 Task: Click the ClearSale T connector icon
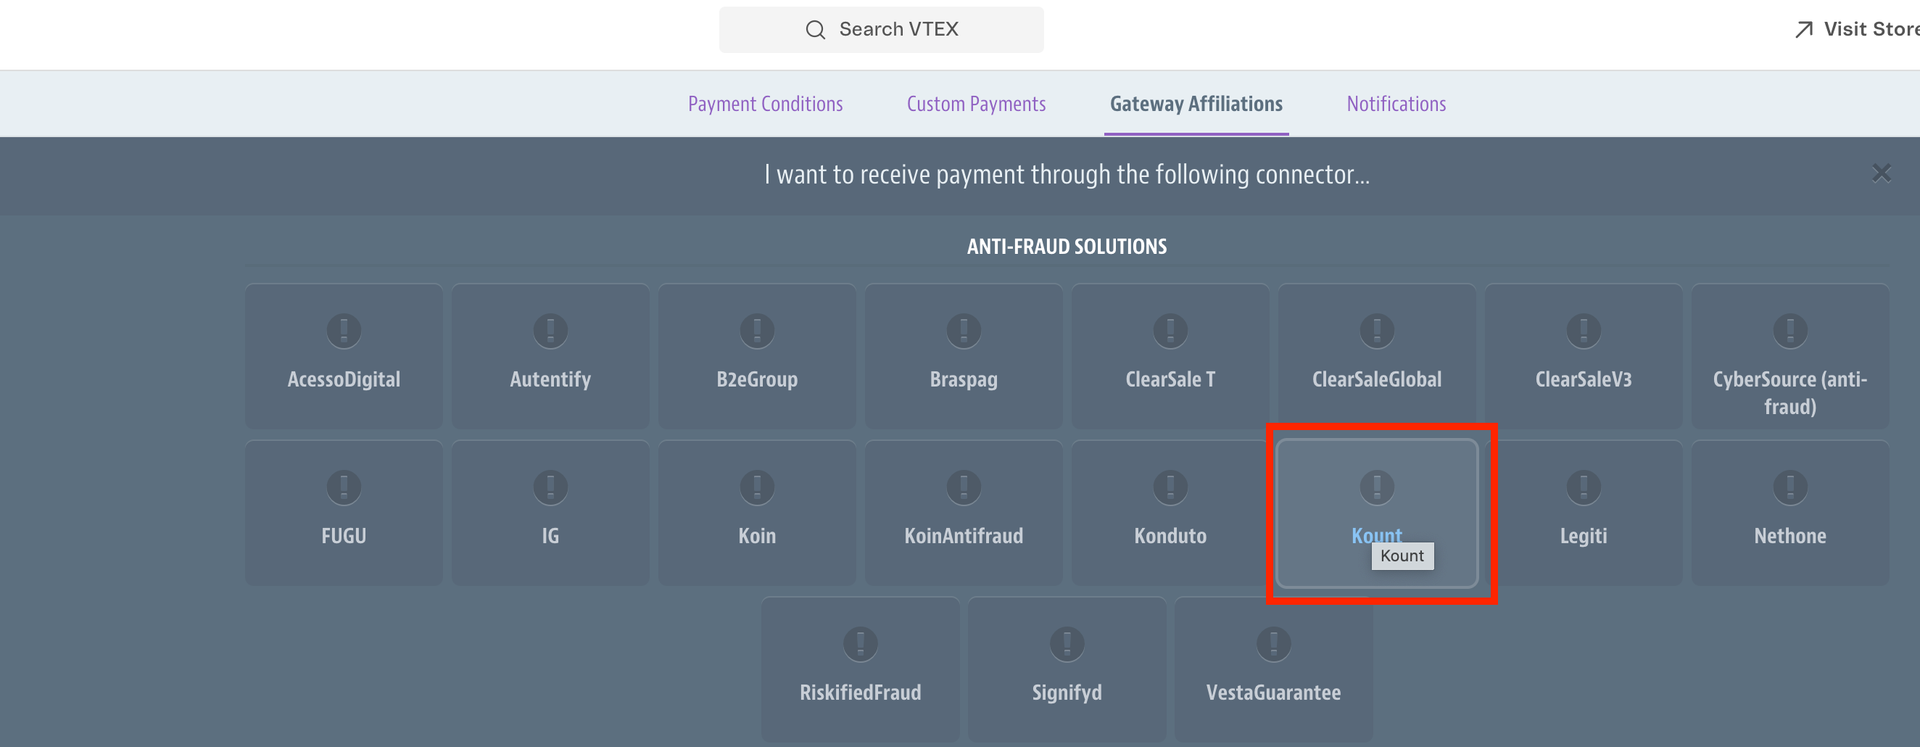(1170, 330)
